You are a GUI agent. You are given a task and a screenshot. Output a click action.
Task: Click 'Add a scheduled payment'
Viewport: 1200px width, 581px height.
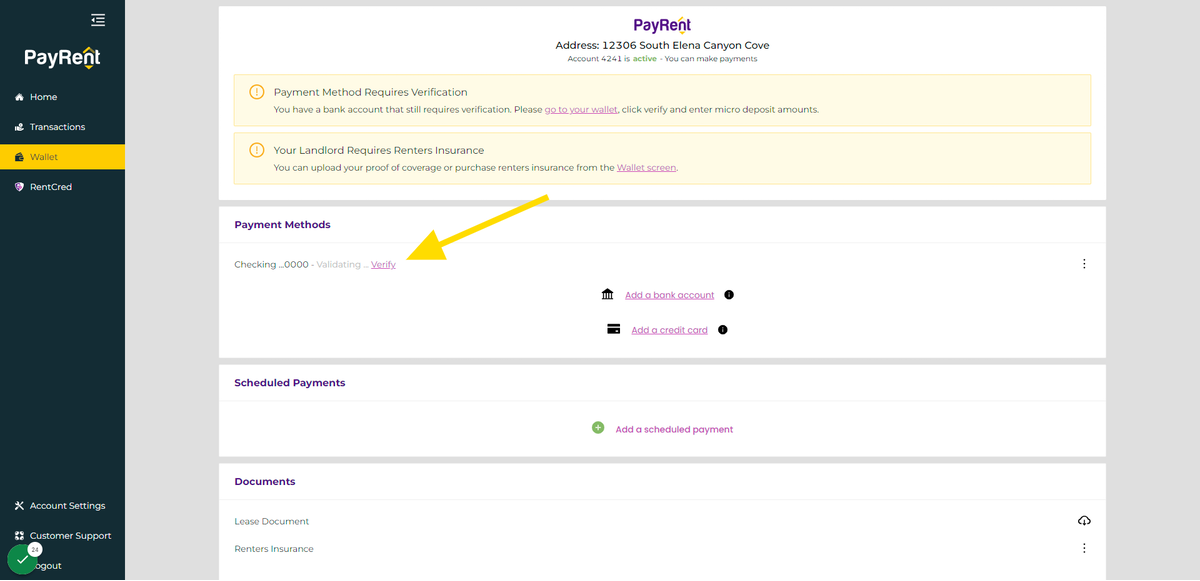coord(674,429)
